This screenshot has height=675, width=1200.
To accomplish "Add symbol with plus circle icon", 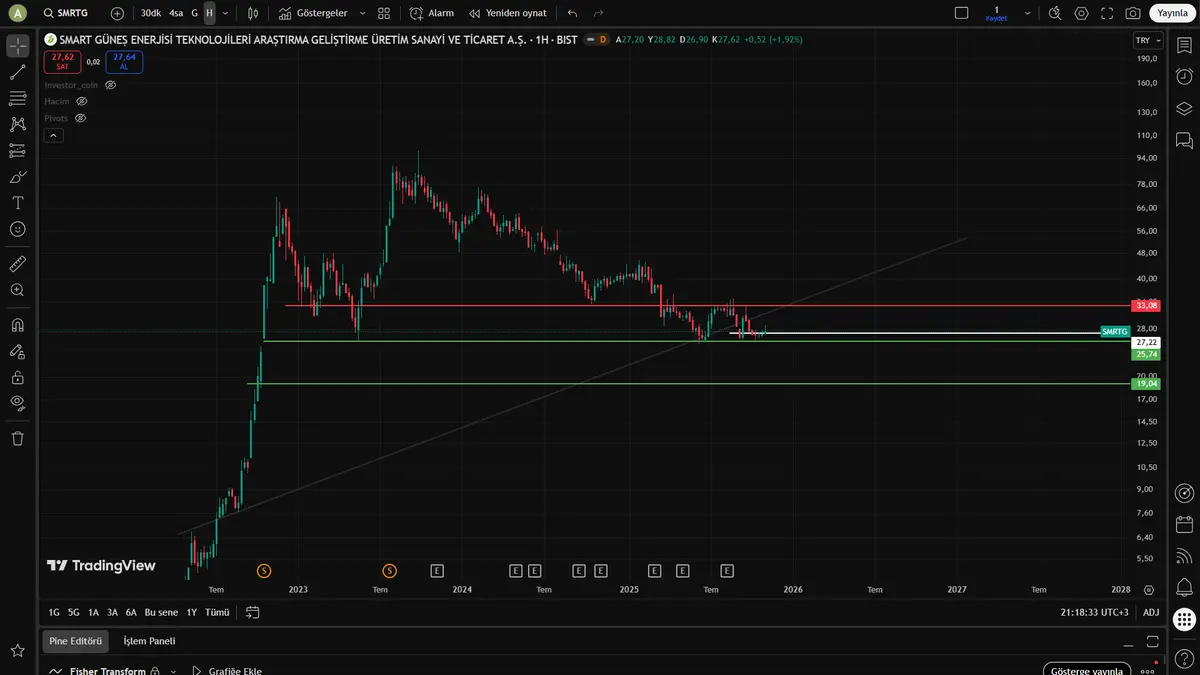I will [x=117, y=13].
